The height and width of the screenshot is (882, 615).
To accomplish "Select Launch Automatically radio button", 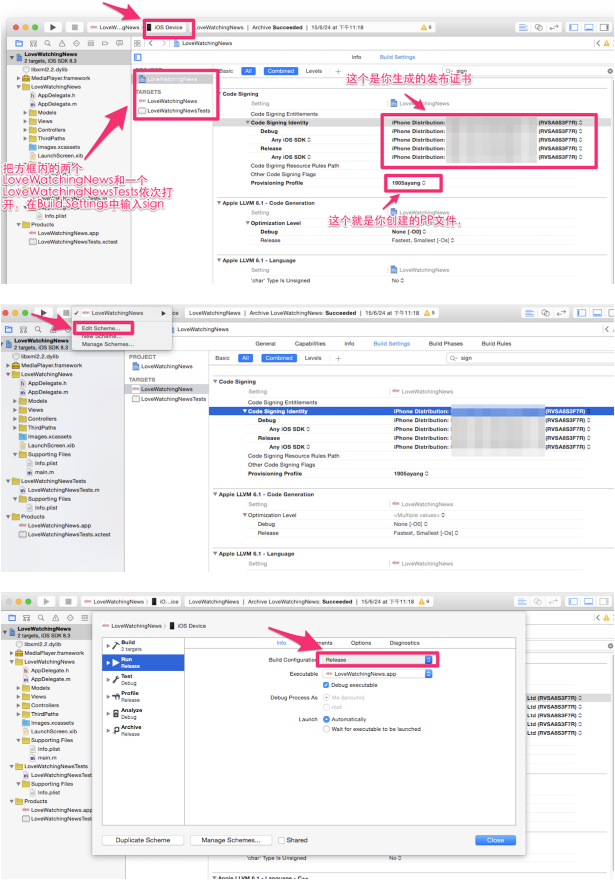I will (x=326, y=719).
